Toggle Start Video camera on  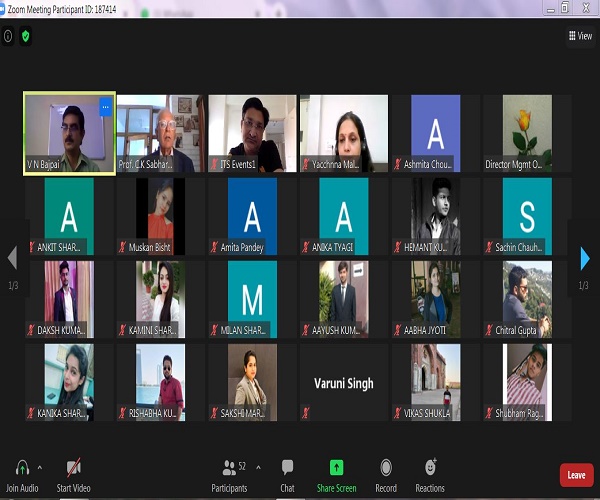click(x=73, y=468)
